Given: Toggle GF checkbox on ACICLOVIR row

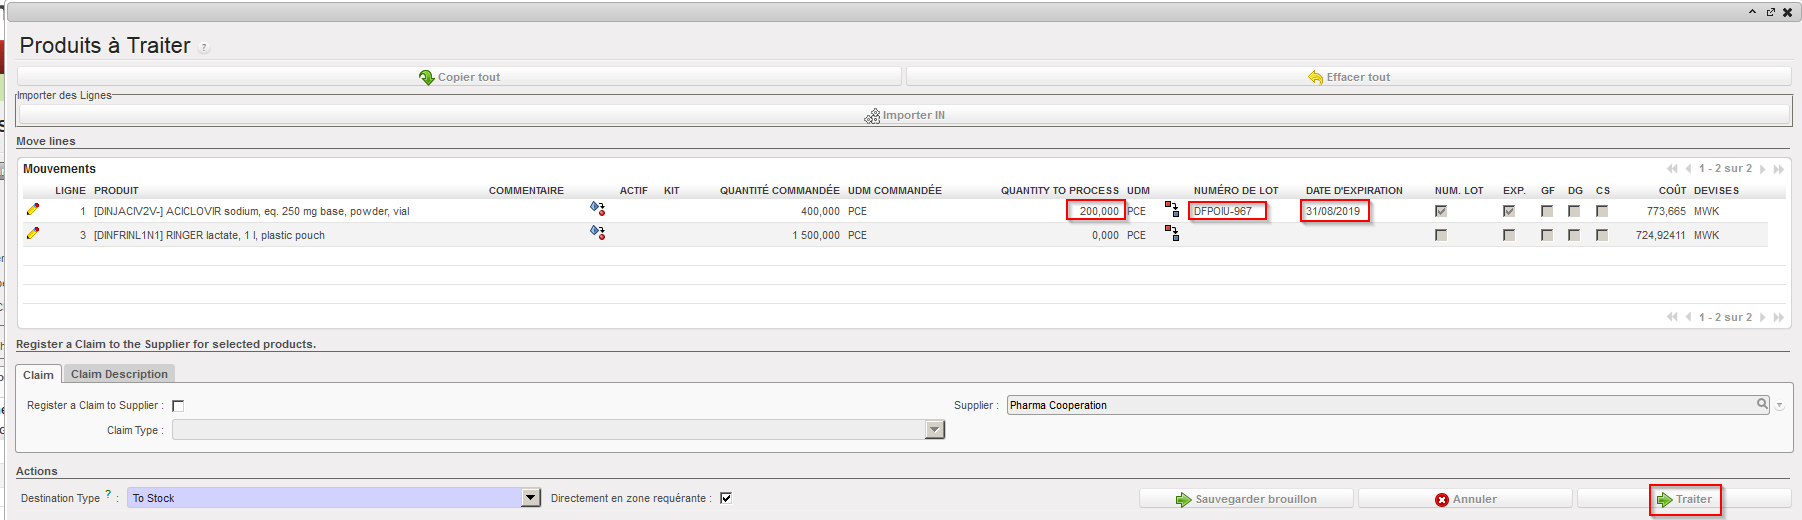Looking at the screenshot, I should coord(1547,211).
